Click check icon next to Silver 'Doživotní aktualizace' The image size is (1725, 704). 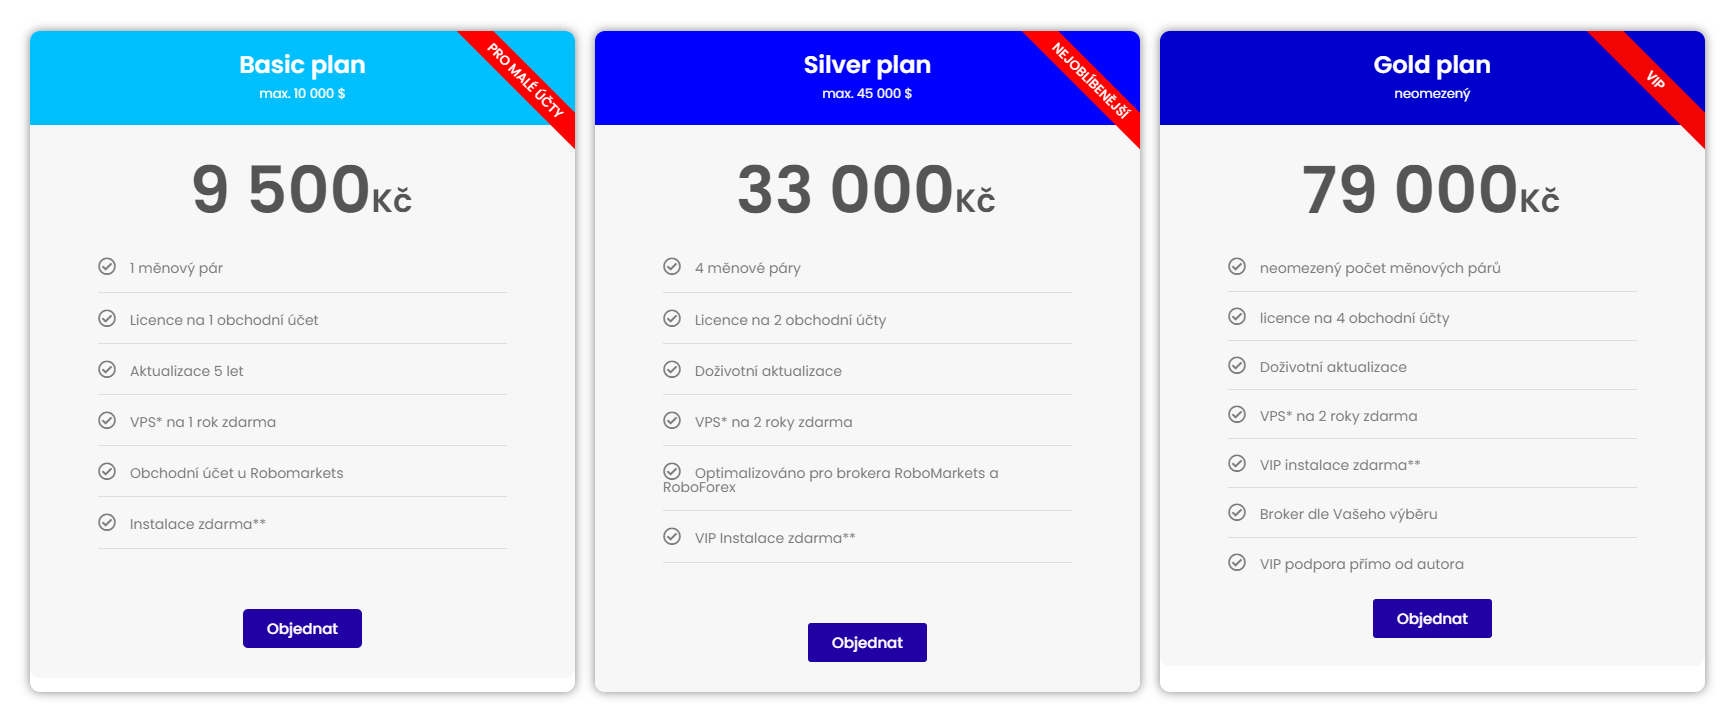(x=672, y=369)
